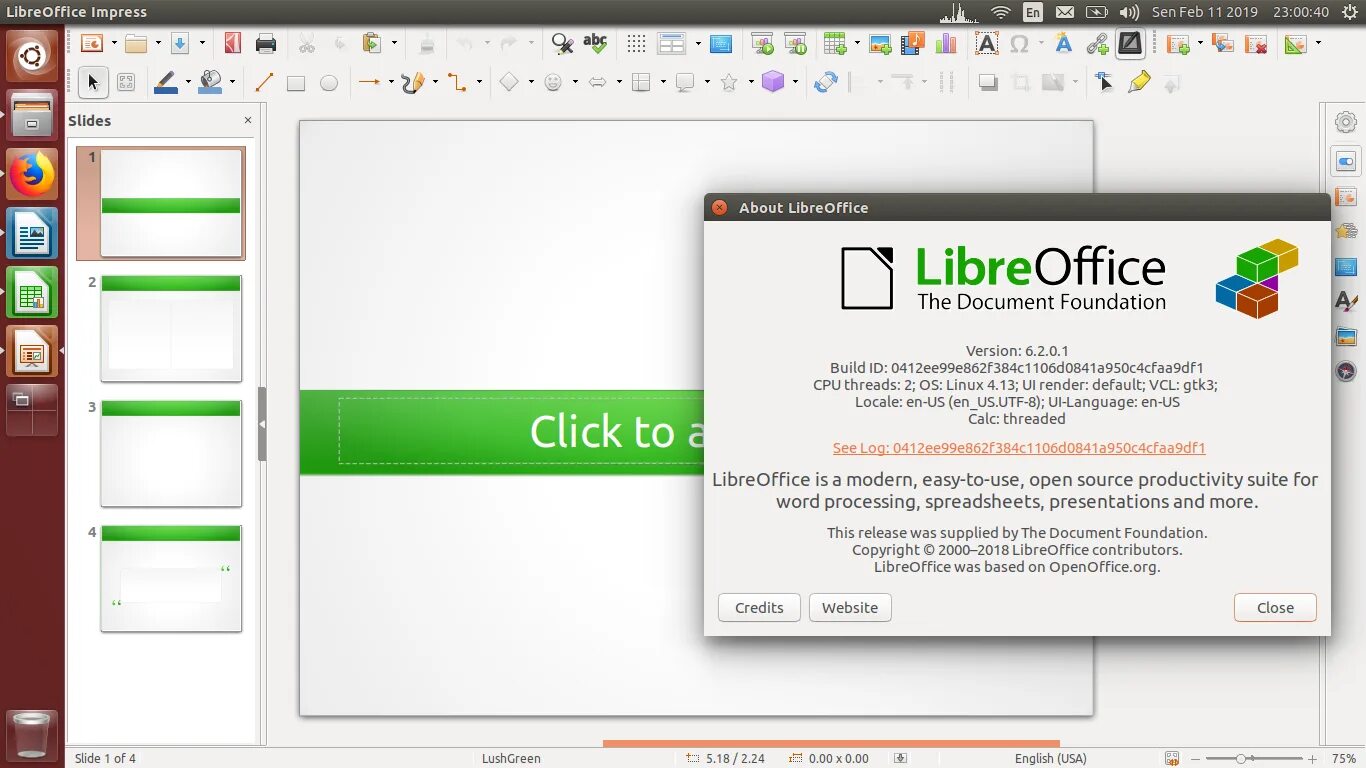Click the Line Color pencil swatch
Viewport: 1366px width, 768px height.
pyautogui.click(x=167, y=83)
